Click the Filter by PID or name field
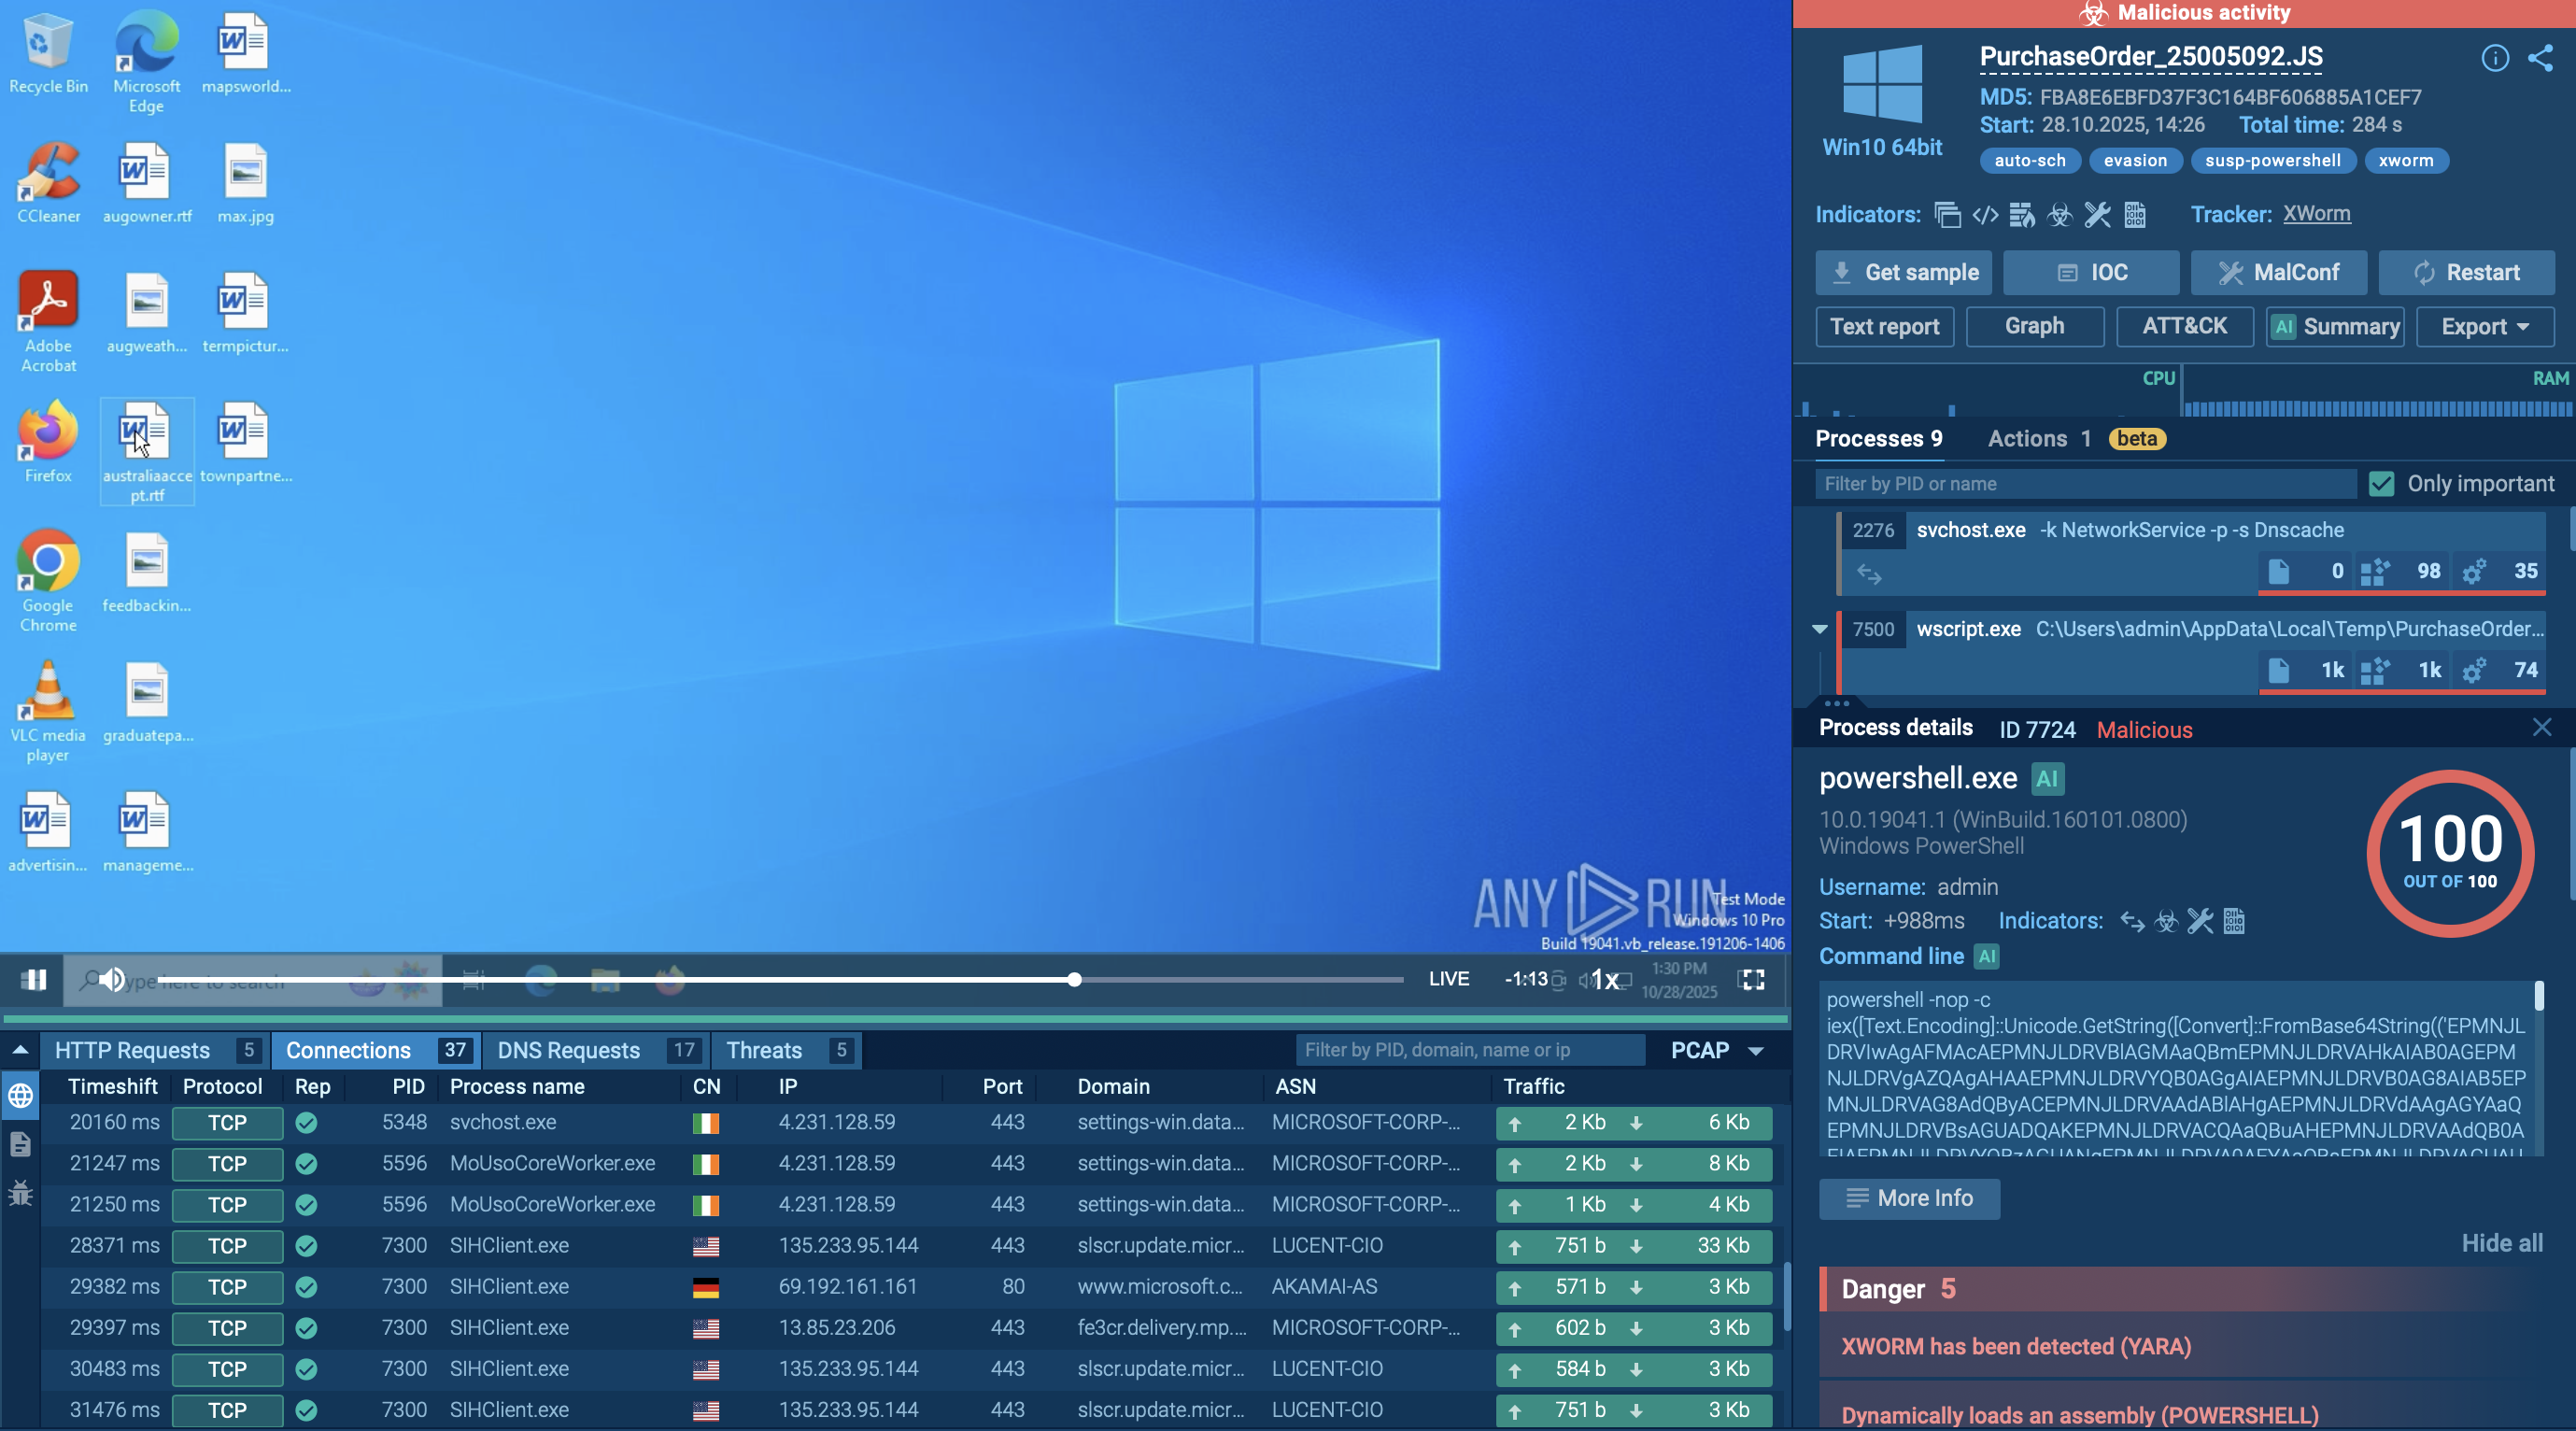The image size is (2576, 1431). (2084, 484)
